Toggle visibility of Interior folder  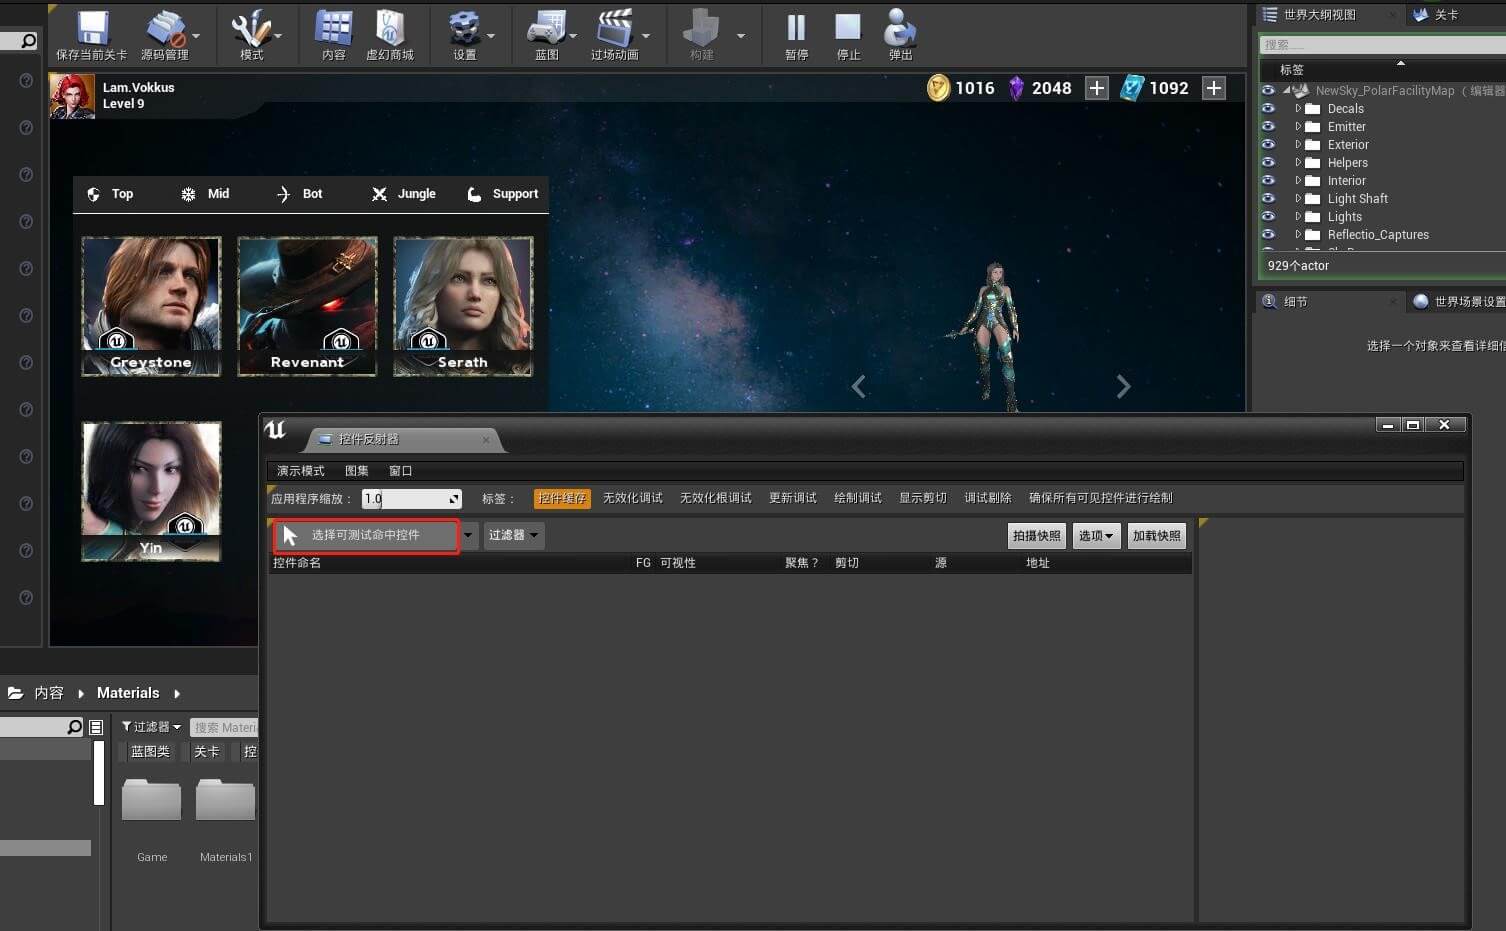click(1268, 180)
